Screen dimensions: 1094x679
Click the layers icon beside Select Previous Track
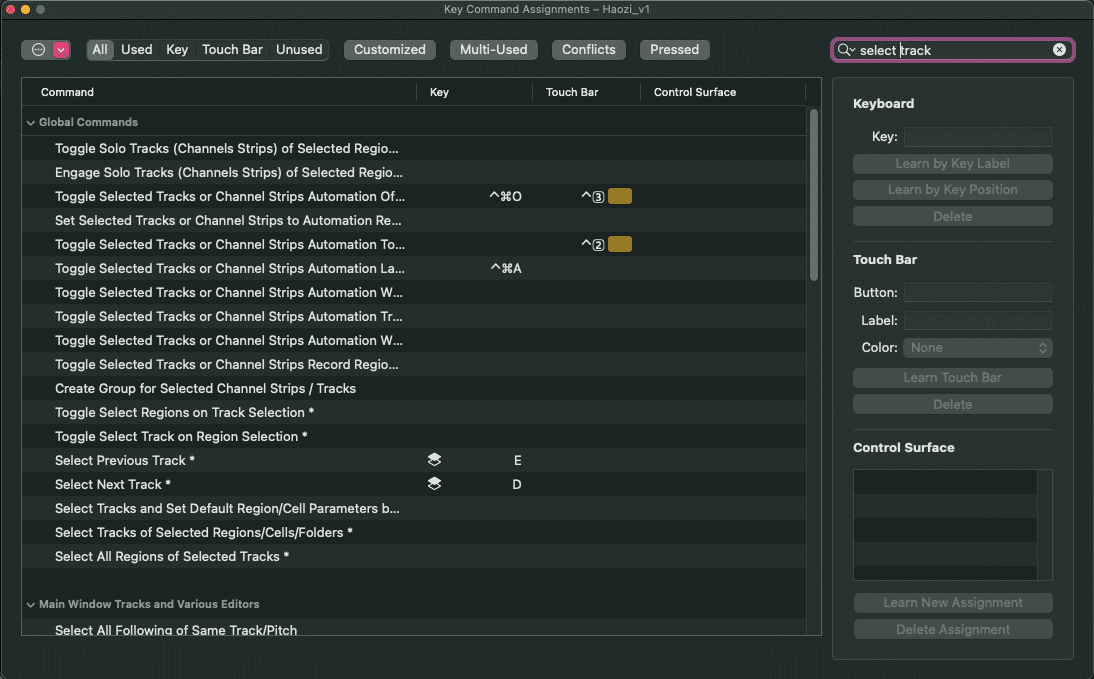point(434,461)
